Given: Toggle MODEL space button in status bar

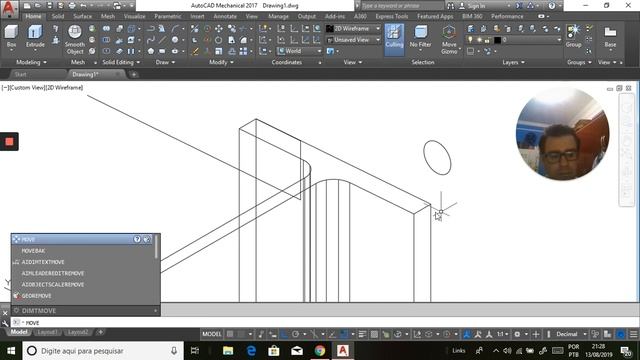Looking at the screenshot, I should tap(212, 334).
